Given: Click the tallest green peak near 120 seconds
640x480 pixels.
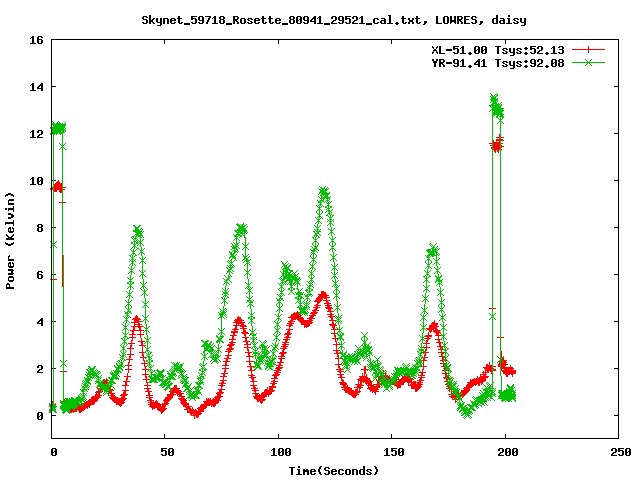Looking at the screenshot, I should click(324, 192).
